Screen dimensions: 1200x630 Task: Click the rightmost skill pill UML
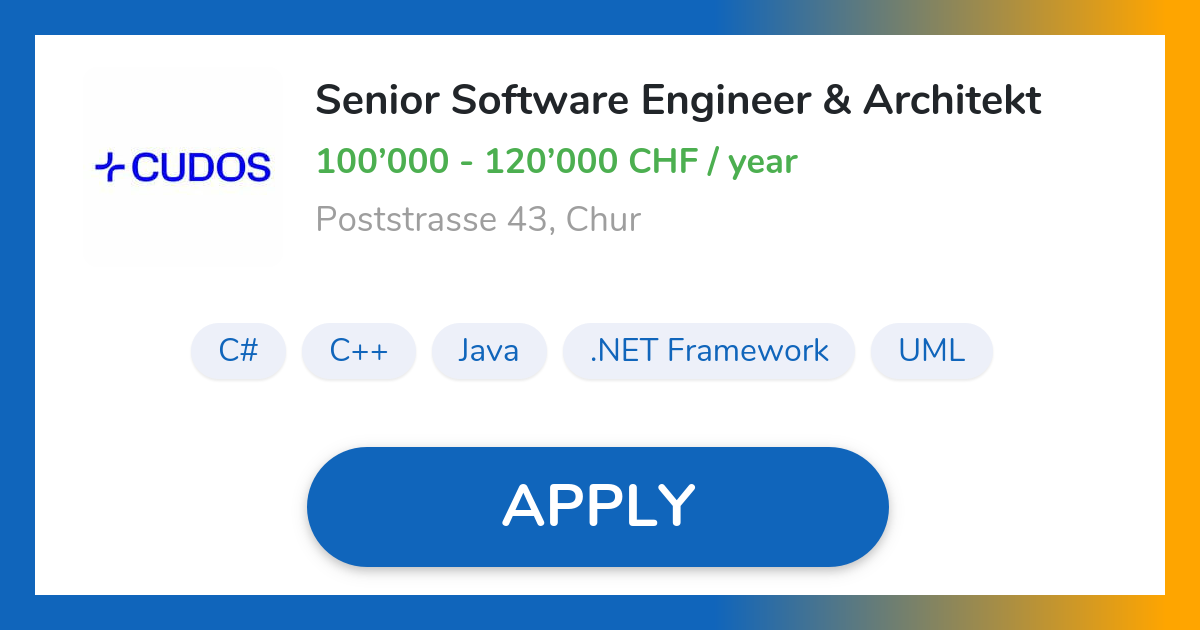931,351
